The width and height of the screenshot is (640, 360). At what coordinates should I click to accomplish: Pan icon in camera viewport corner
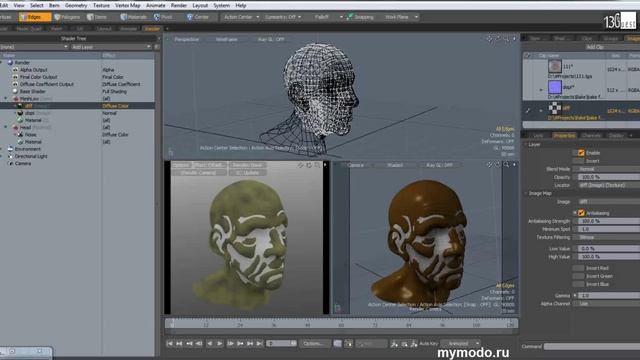[489, 164]
